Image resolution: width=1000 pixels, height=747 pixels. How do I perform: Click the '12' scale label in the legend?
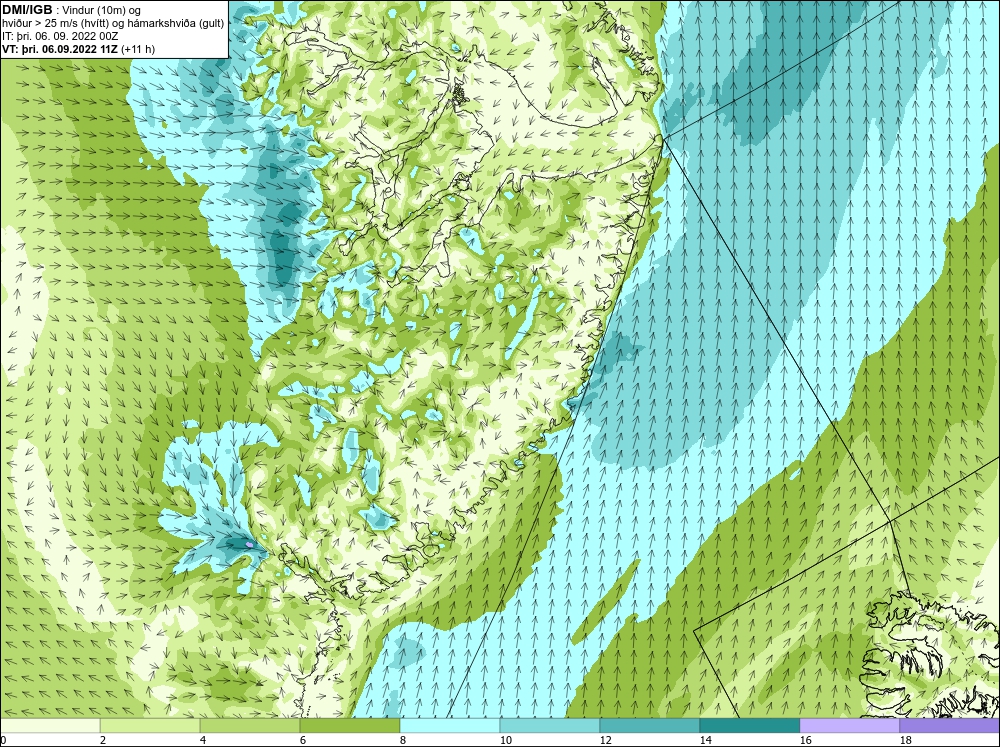(x=605, y=740)
